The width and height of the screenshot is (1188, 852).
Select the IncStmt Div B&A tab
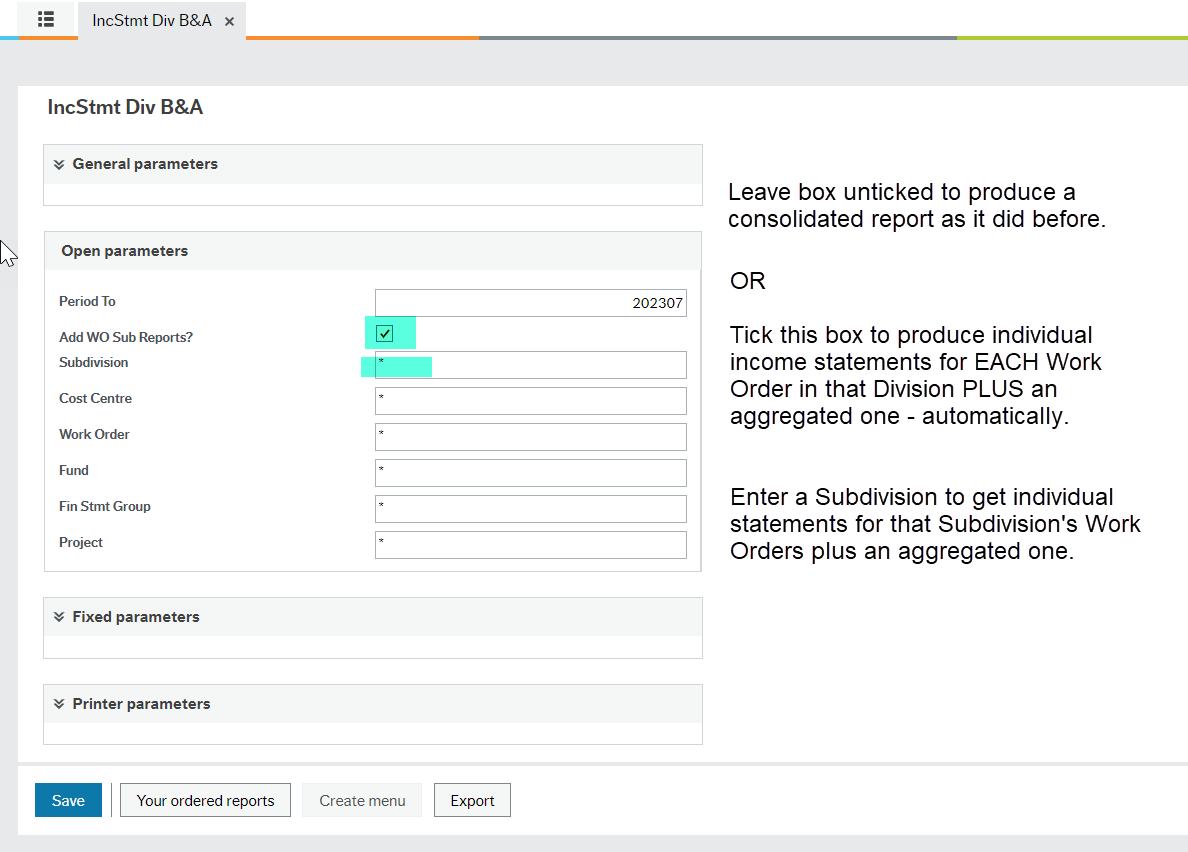pos(152,20)
